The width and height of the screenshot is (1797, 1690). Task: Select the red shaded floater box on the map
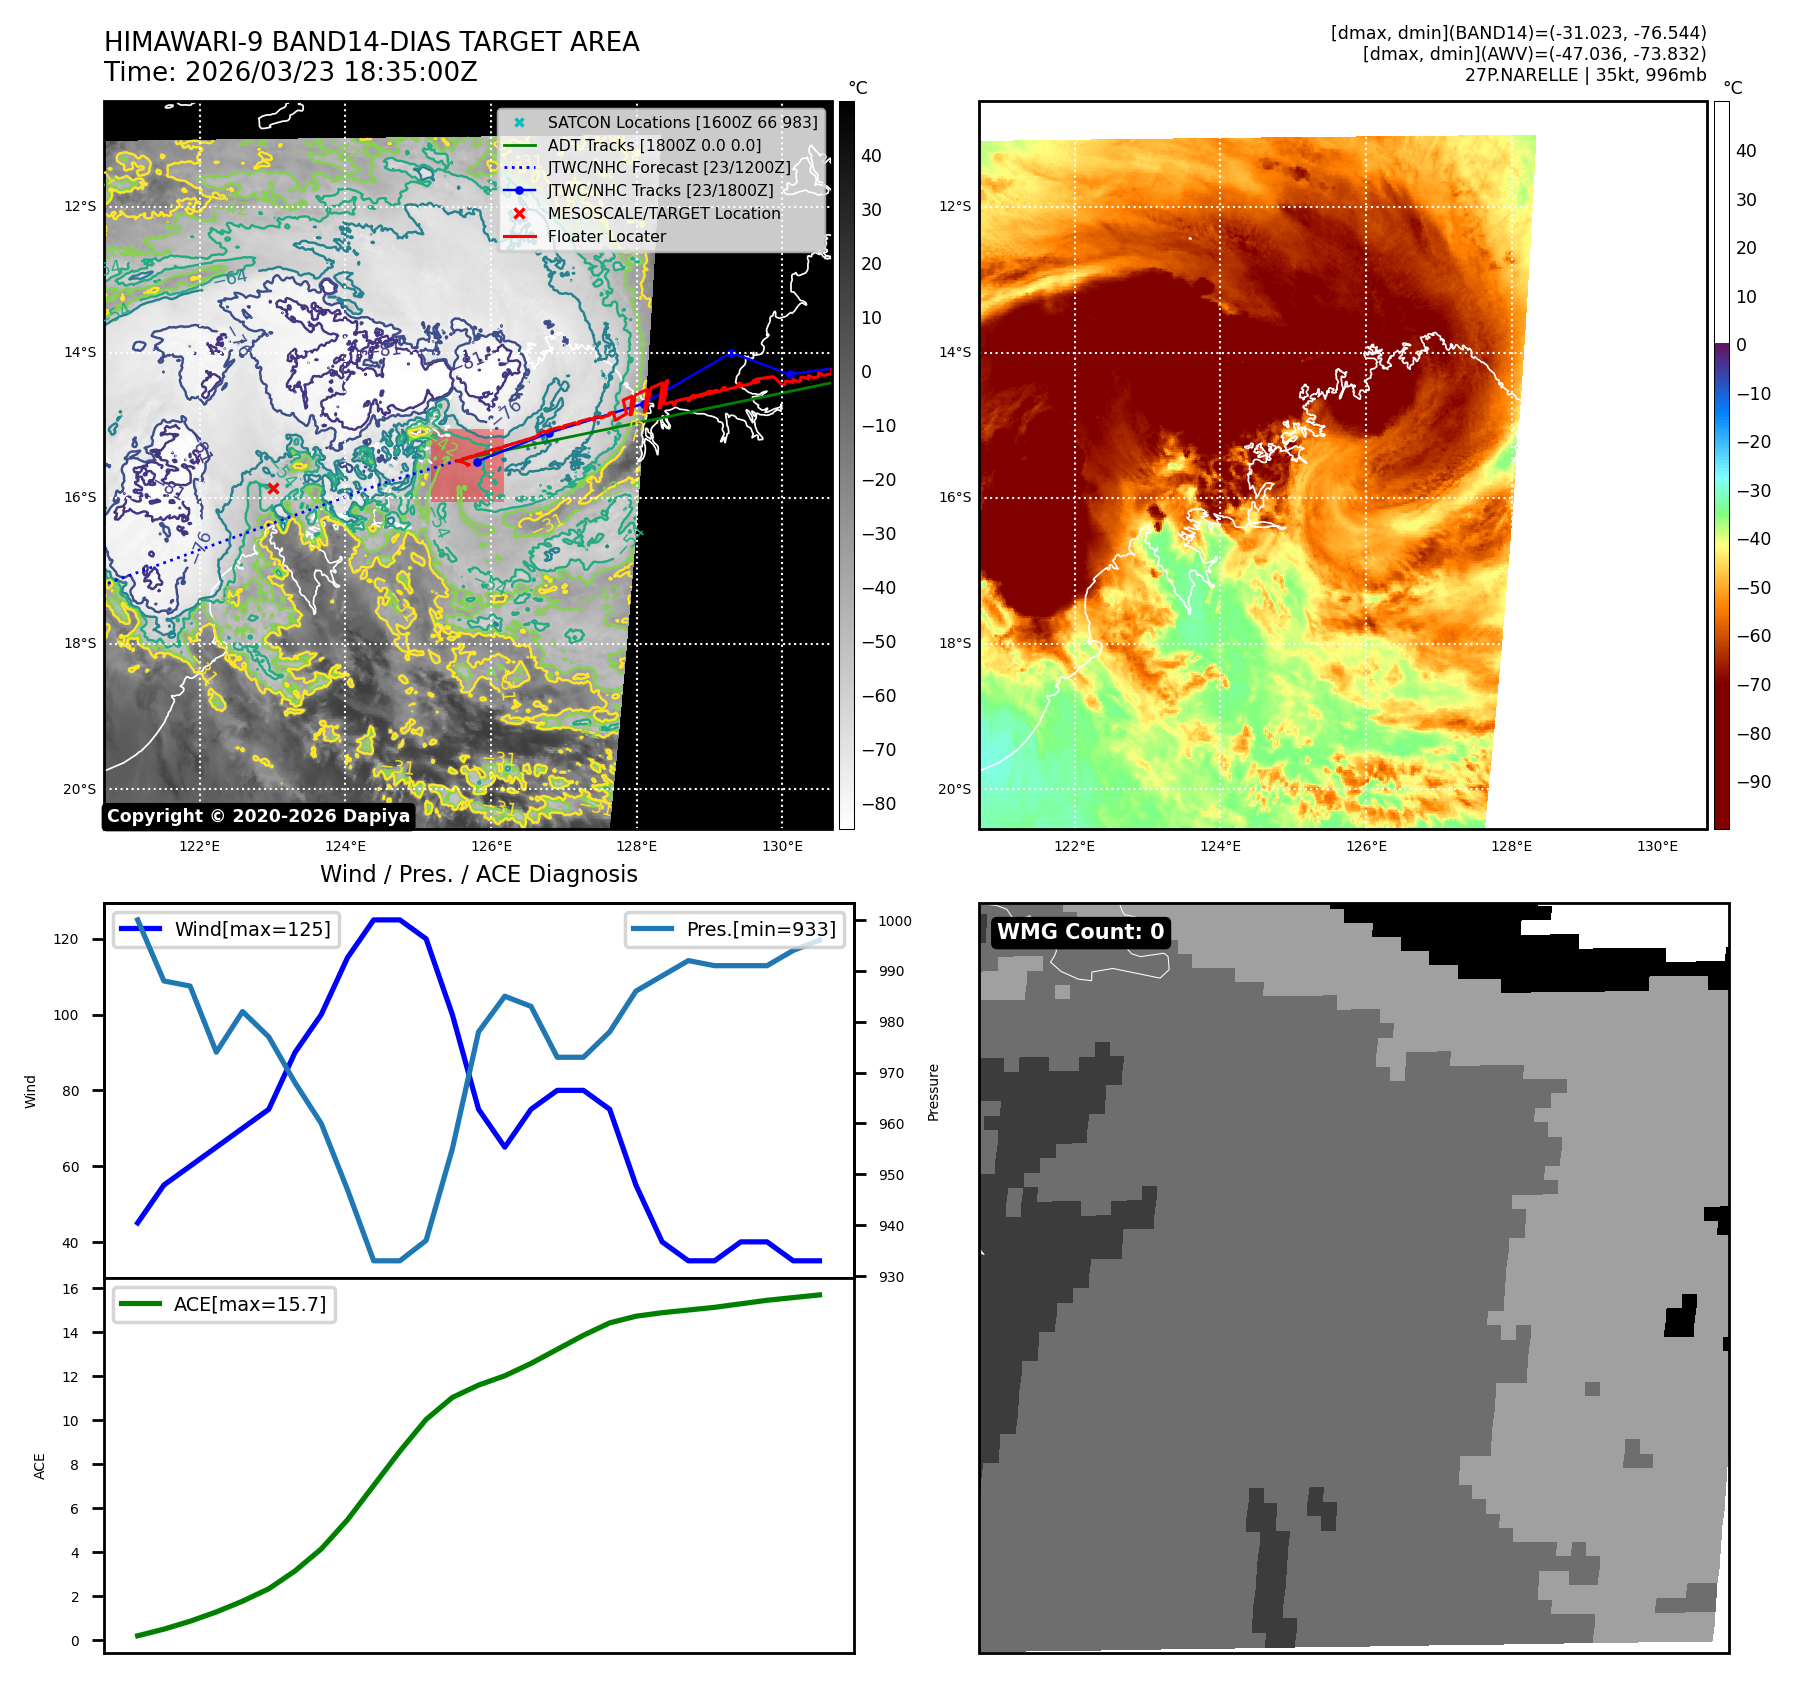click(x=467, y=465)
